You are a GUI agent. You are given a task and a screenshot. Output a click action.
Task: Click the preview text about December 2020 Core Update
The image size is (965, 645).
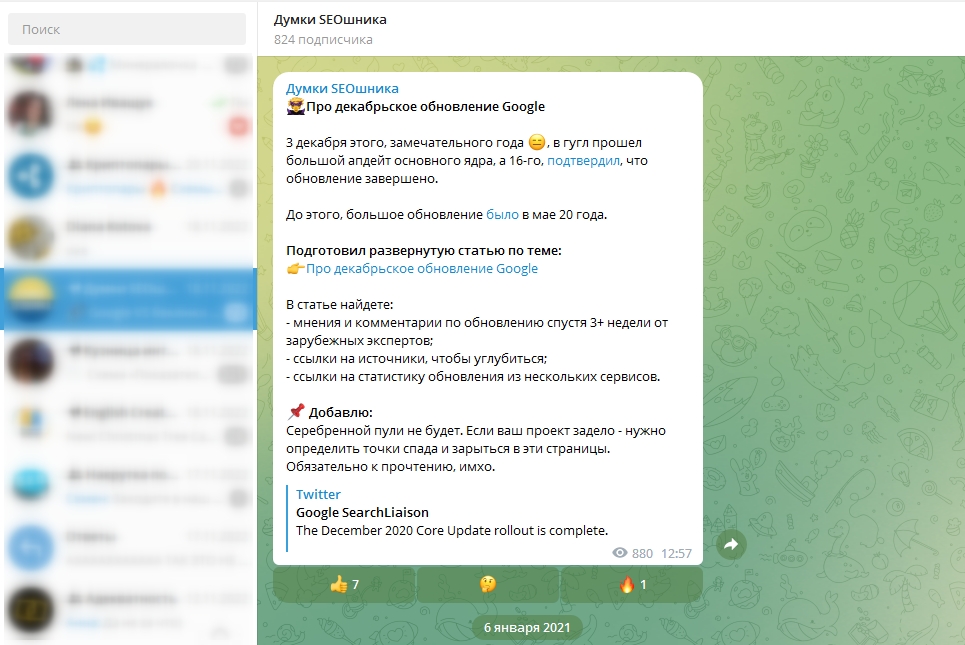tap(452, 531)
